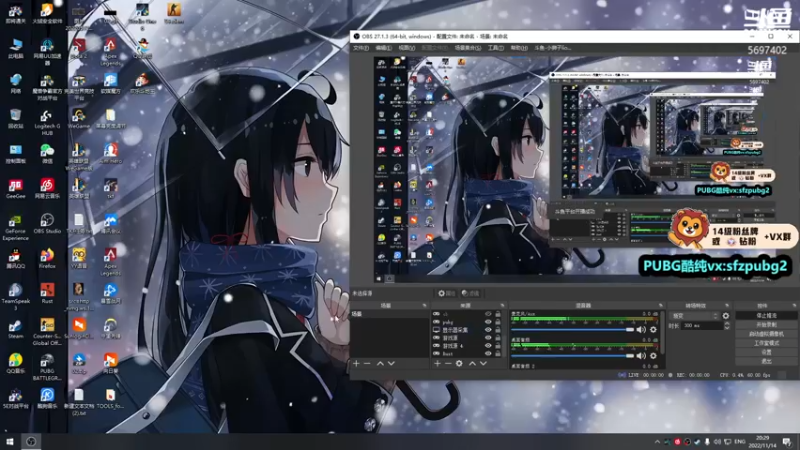Add a new source with the plus icon
800x450 pixels.
pos(437,363)
